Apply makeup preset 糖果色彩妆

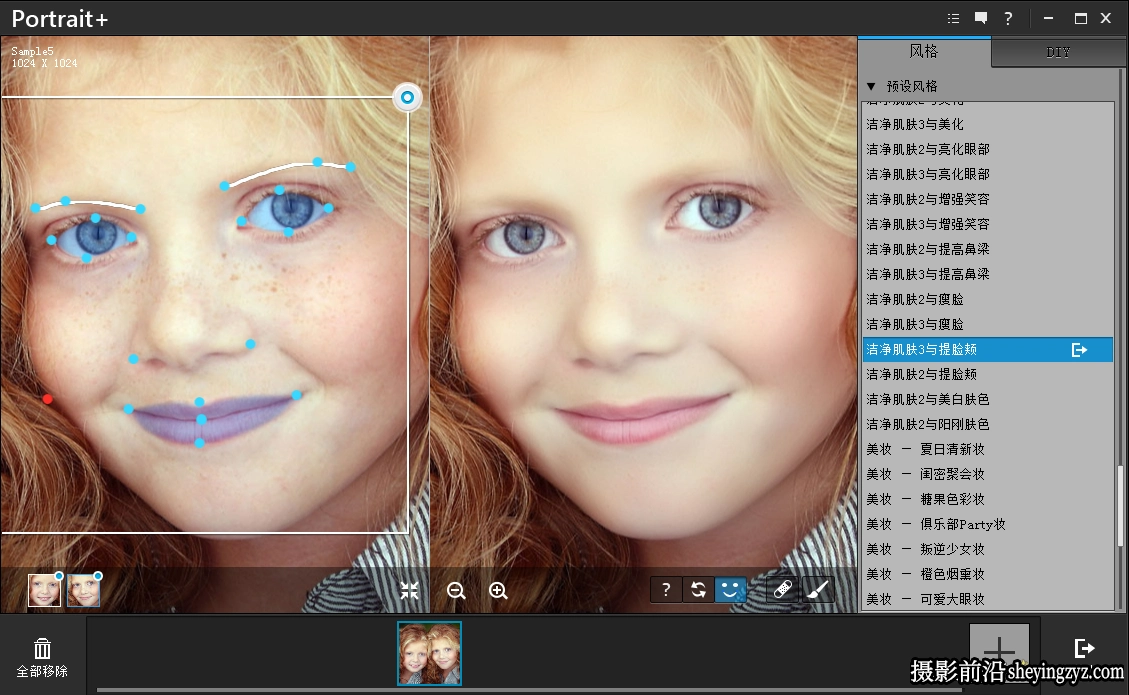tap(988, 500)
